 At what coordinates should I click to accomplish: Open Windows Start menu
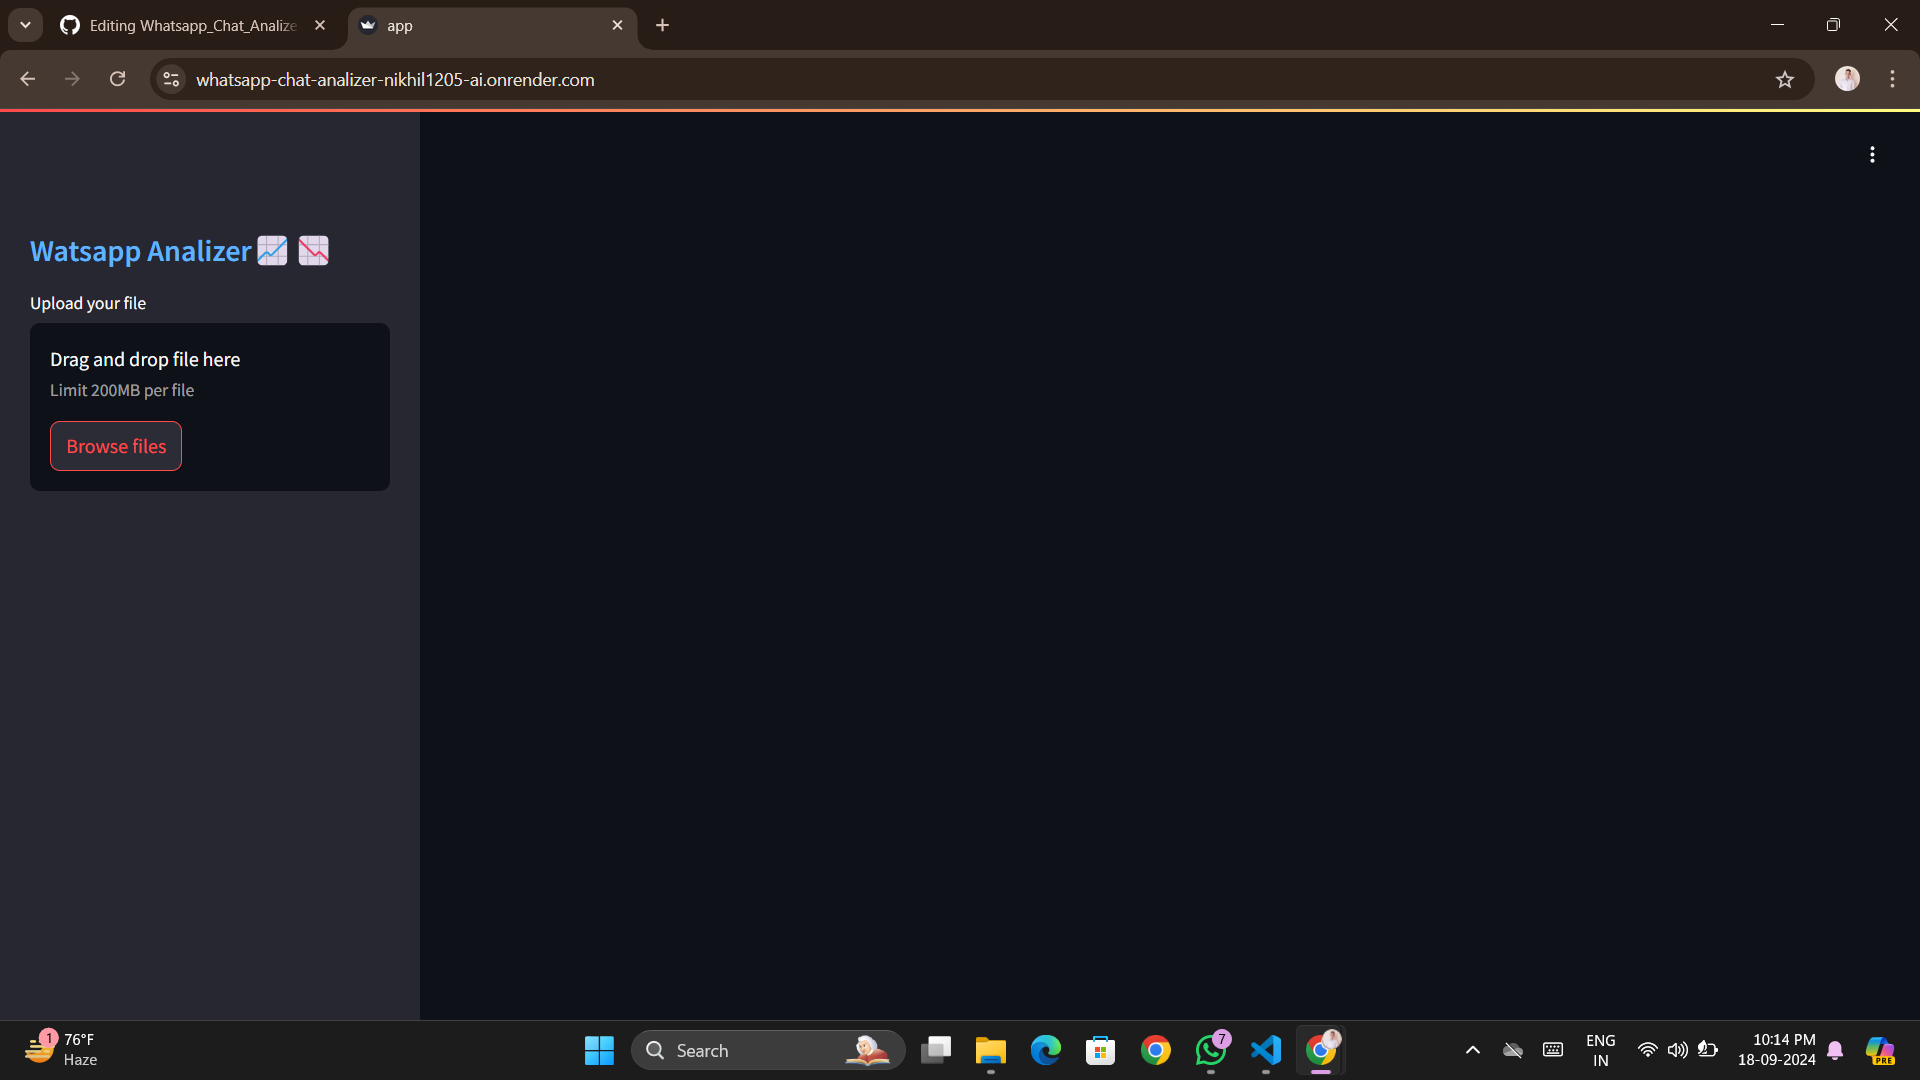599,1050
